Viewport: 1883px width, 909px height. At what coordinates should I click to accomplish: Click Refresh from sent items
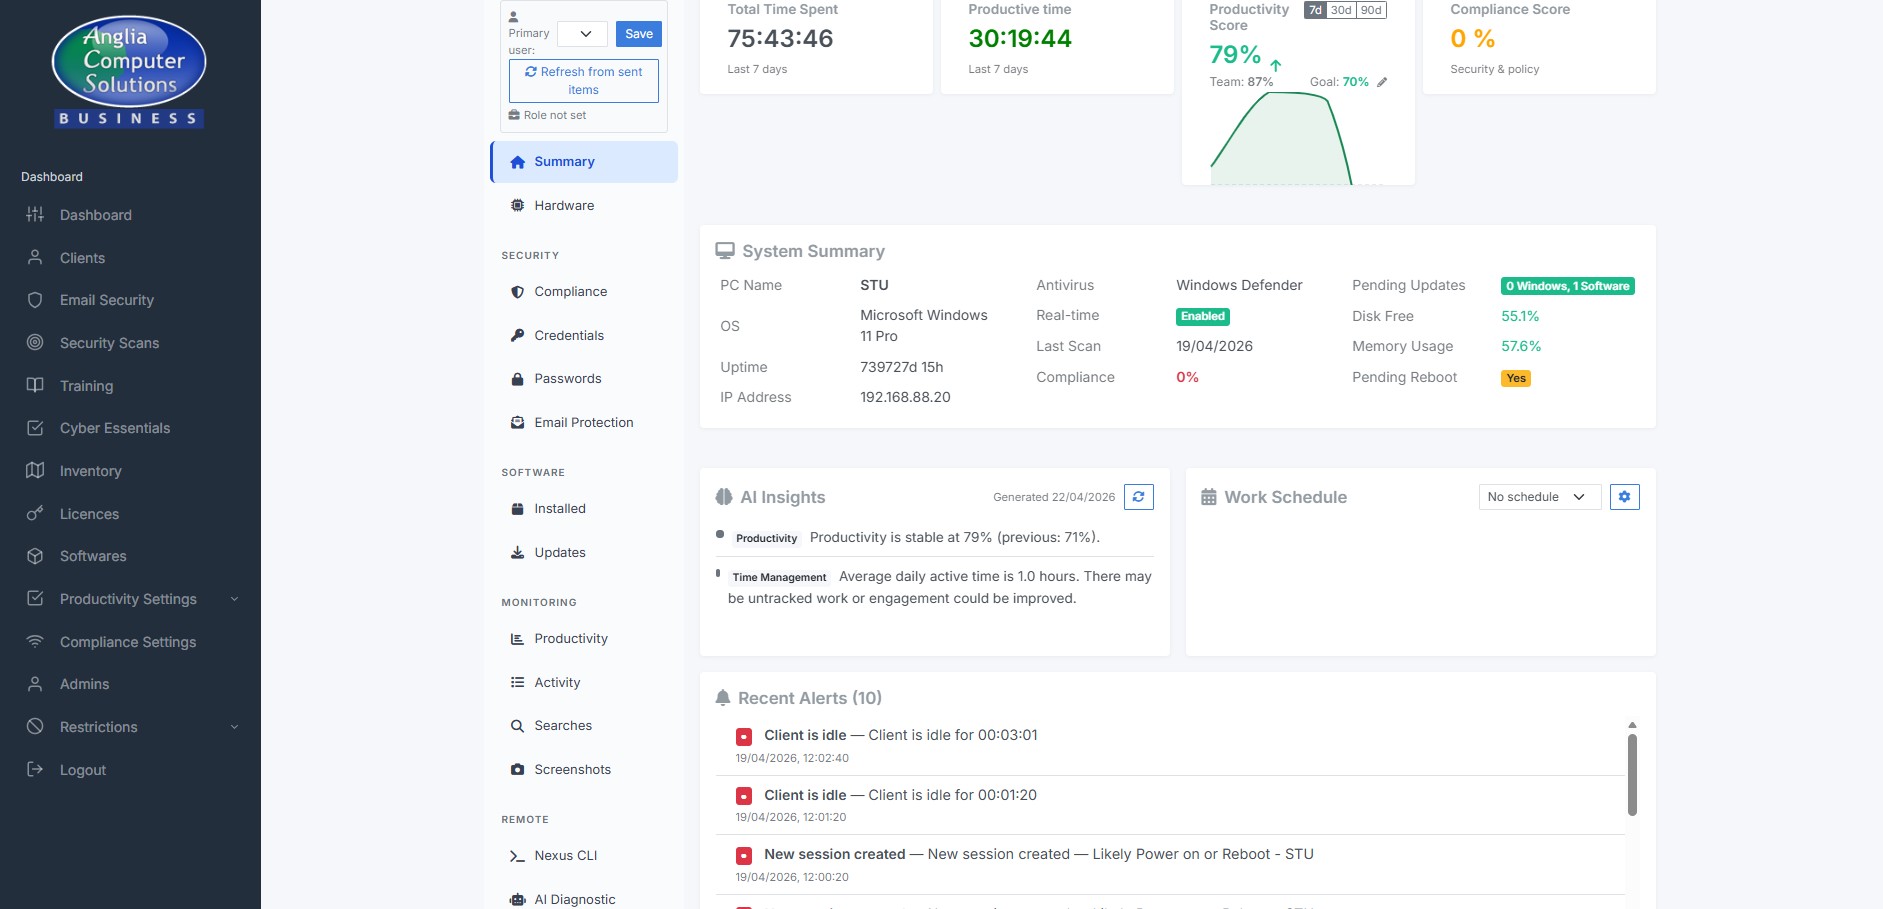coord(583,80)
